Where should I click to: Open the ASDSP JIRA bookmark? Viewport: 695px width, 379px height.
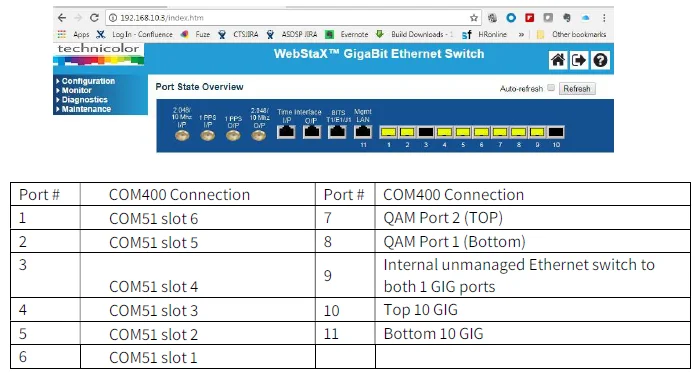(x=292, y=34)
